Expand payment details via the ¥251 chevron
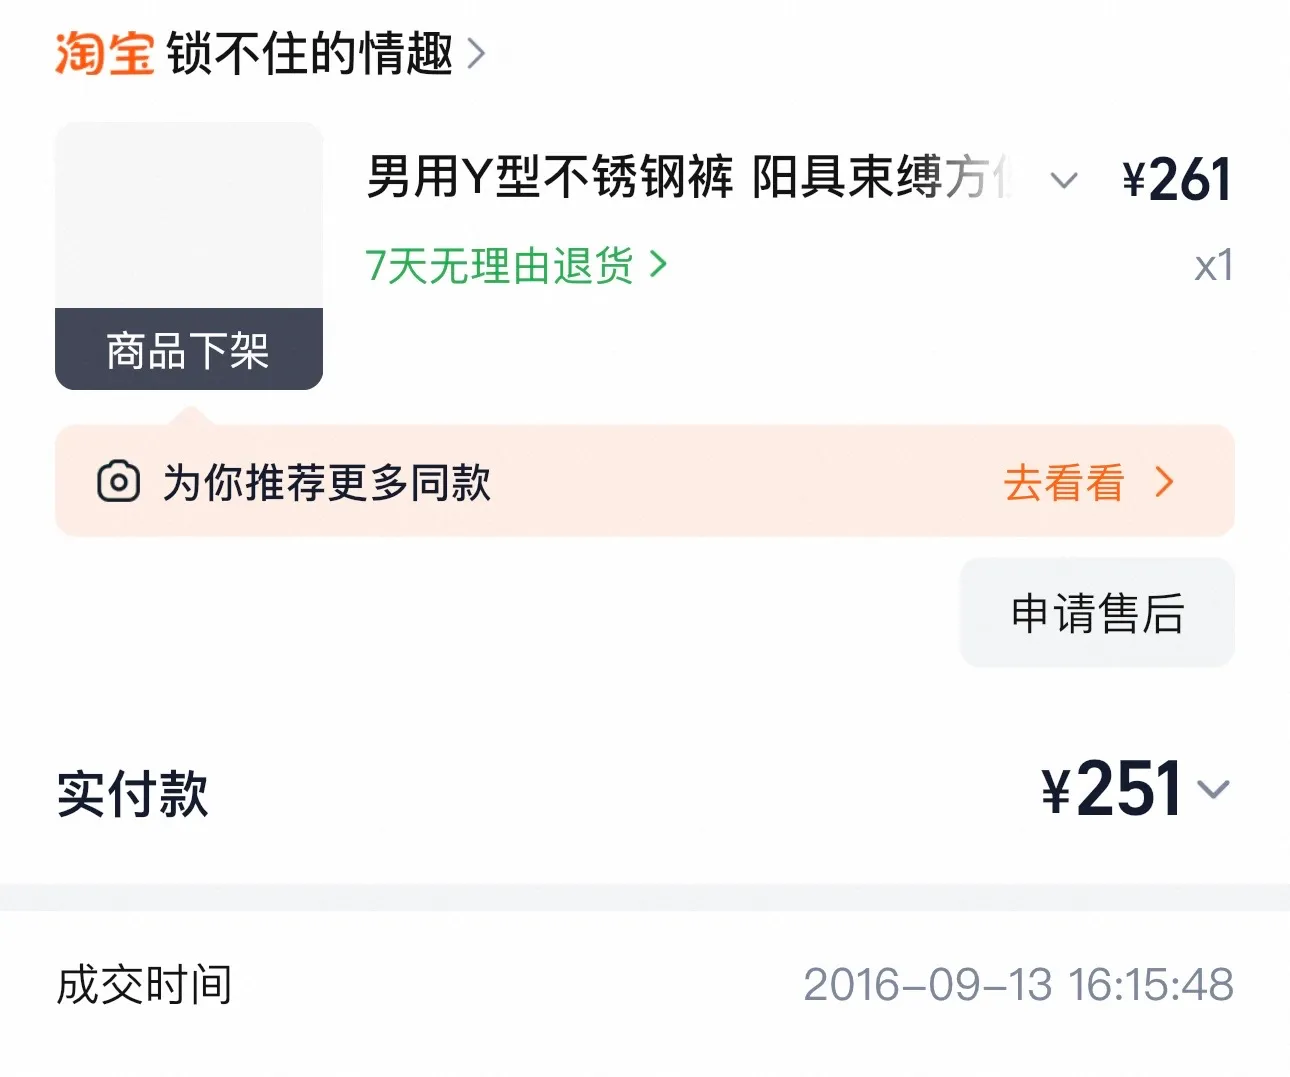 [1213, 790]
